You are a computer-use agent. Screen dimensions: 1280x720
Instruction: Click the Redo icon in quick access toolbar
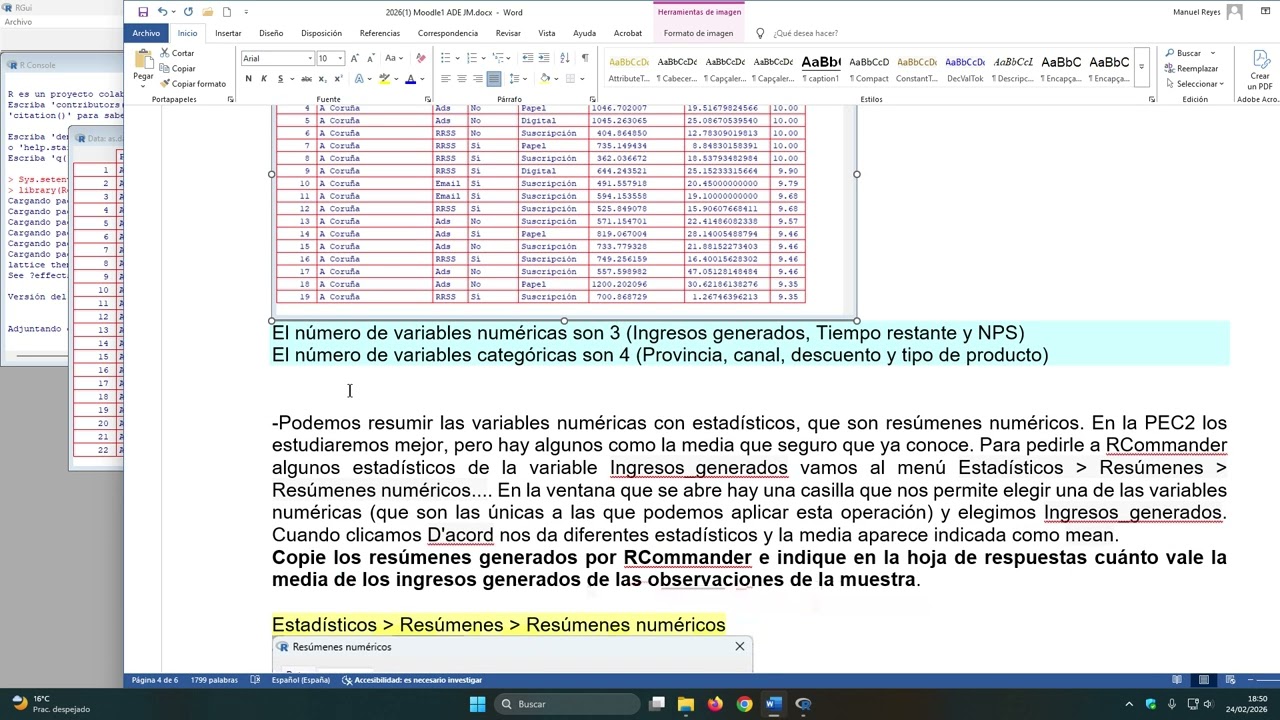[x=188, y=12]
